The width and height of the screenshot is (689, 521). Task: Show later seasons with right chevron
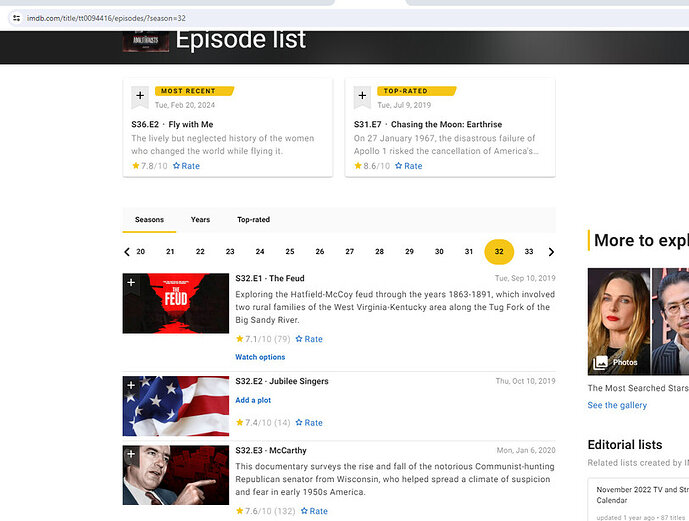551,252
